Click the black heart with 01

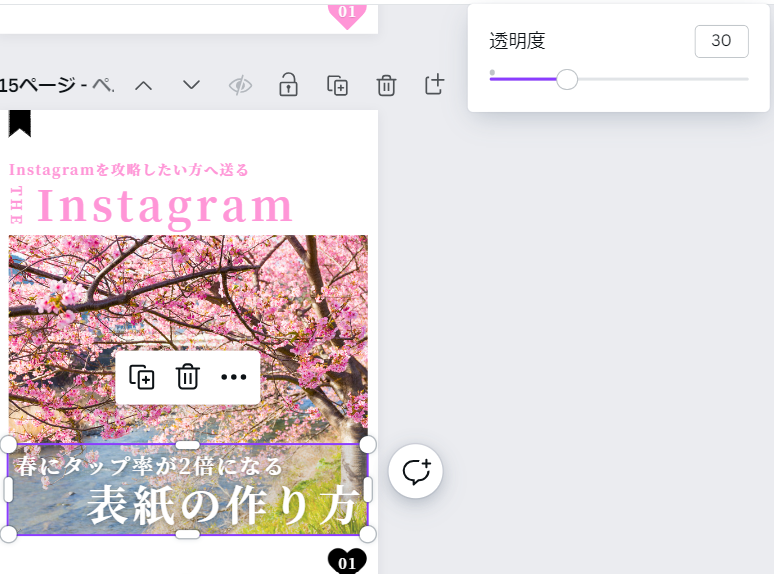tap(347, 561)
